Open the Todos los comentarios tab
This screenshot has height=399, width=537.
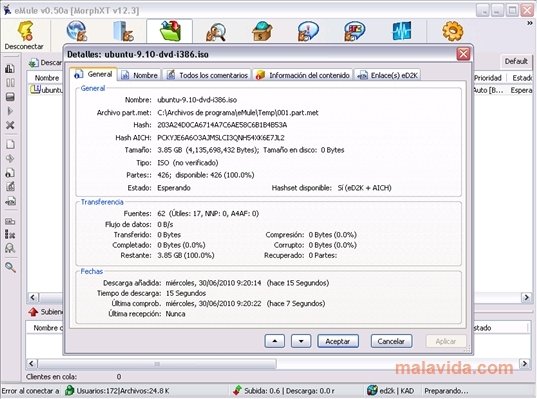[207, 75]
